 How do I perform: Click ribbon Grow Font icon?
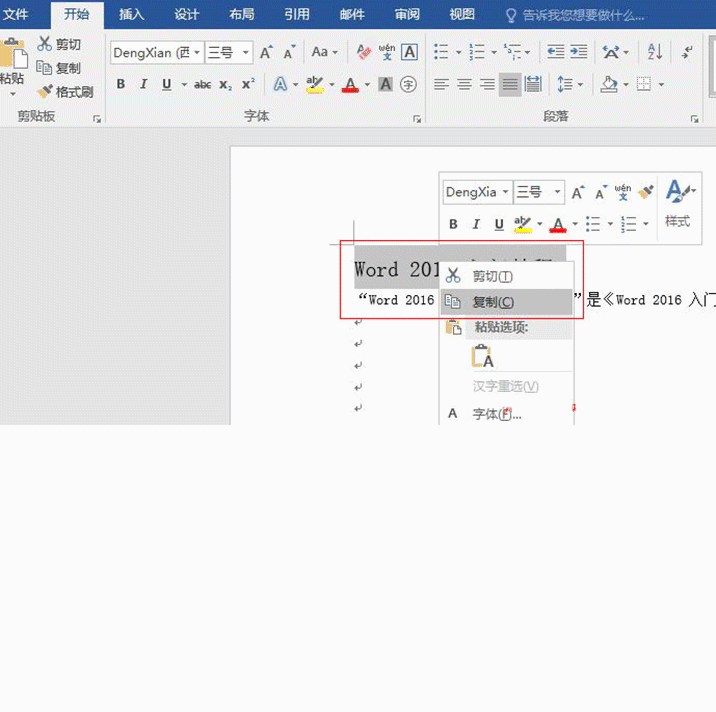[266, 53]
